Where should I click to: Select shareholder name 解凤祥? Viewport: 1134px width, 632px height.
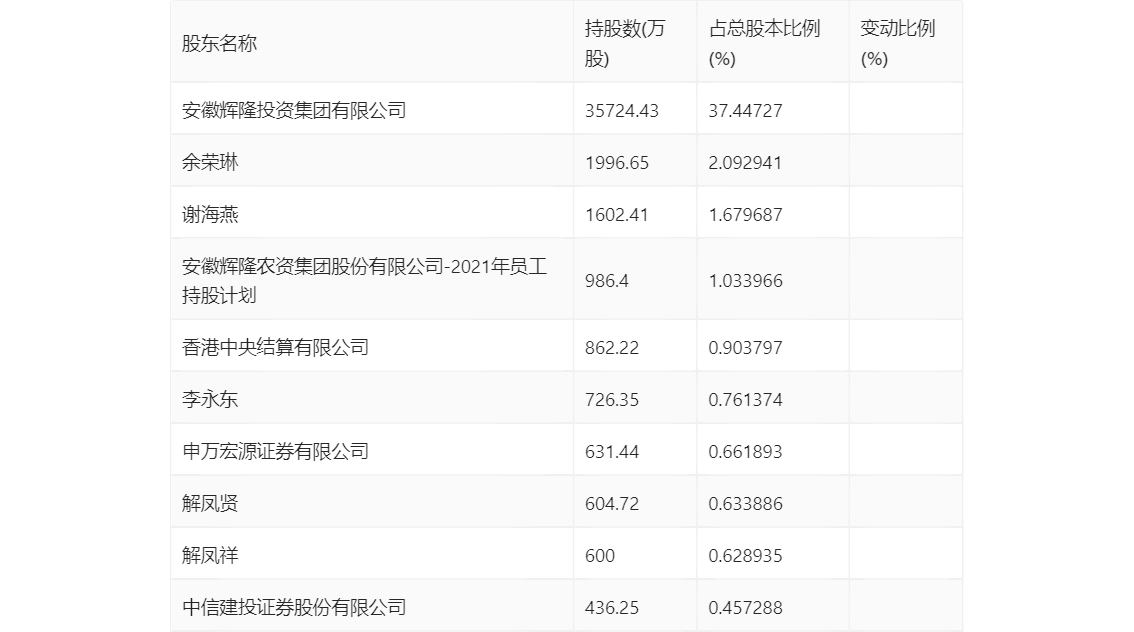coord(210,556)
